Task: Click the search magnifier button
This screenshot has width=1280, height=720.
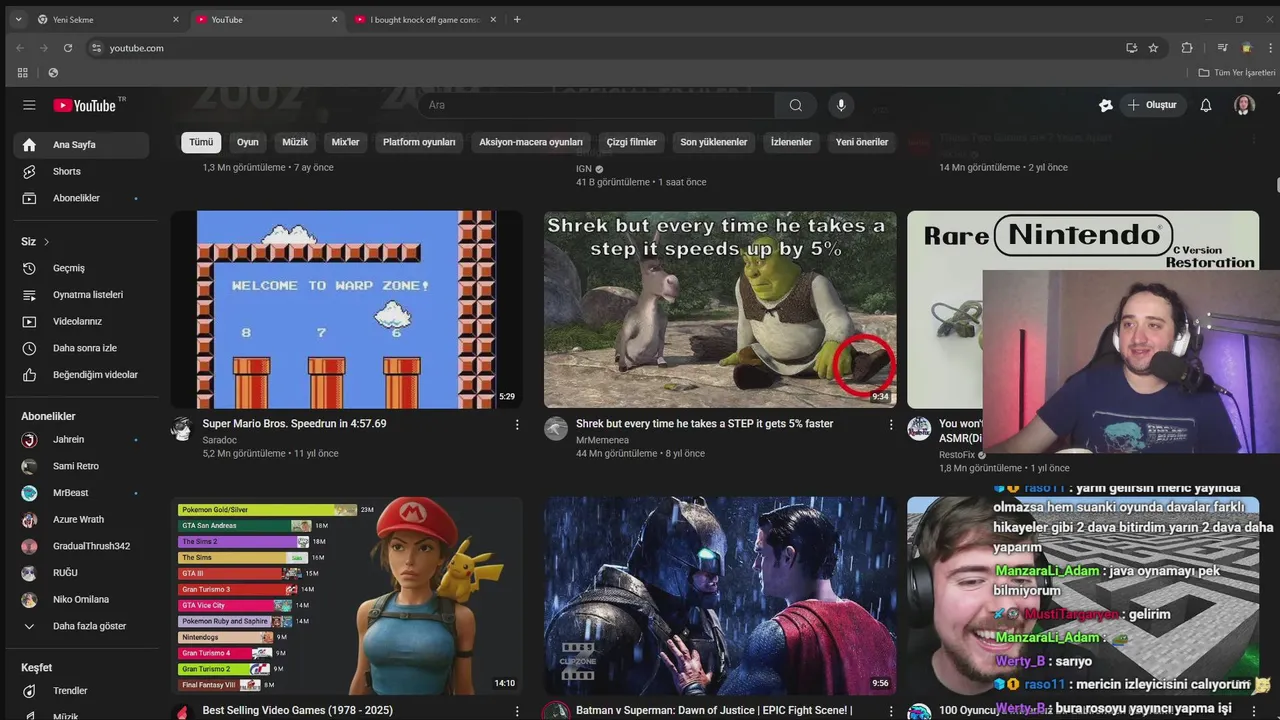Action: click(795, 105)
